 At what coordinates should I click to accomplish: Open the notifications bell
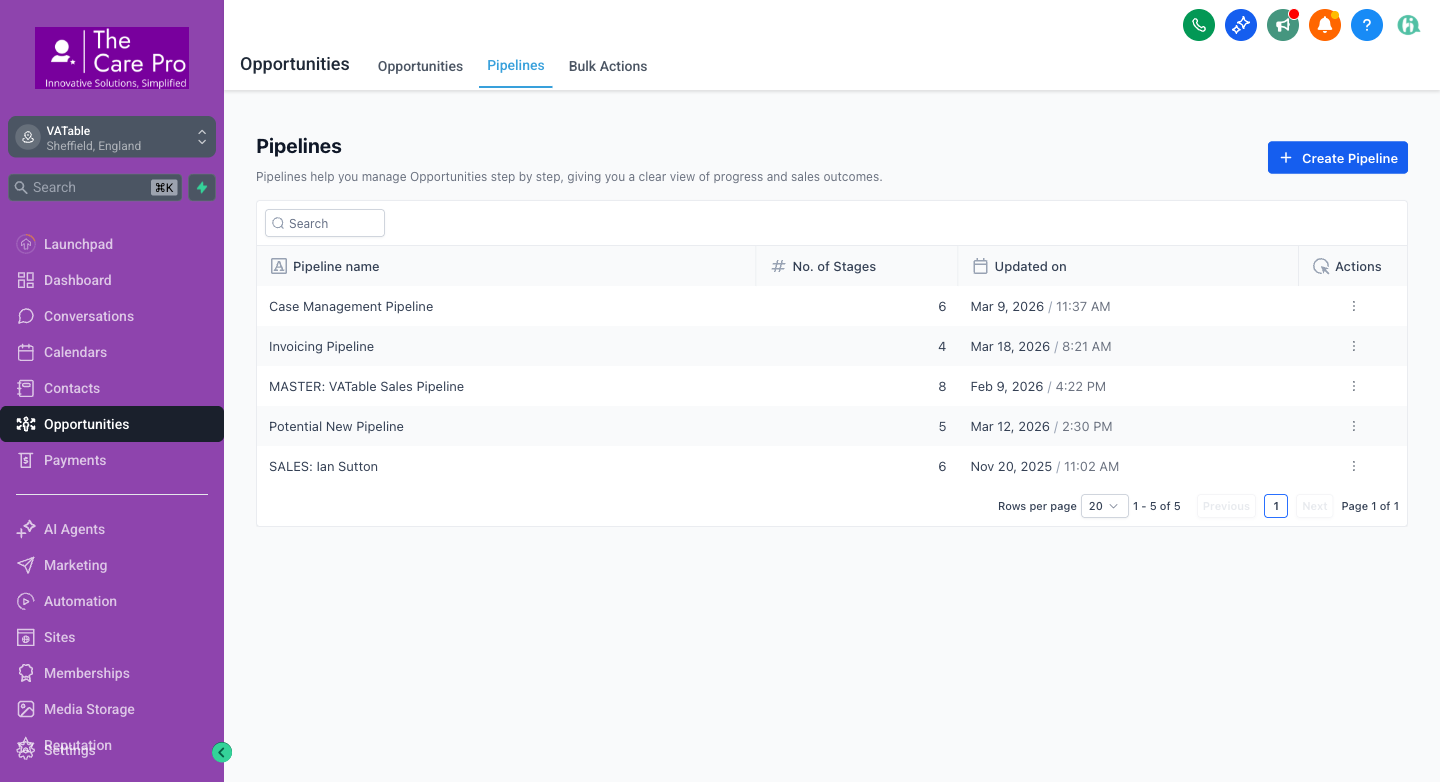pyautogui.click(x=1325, y=25)
